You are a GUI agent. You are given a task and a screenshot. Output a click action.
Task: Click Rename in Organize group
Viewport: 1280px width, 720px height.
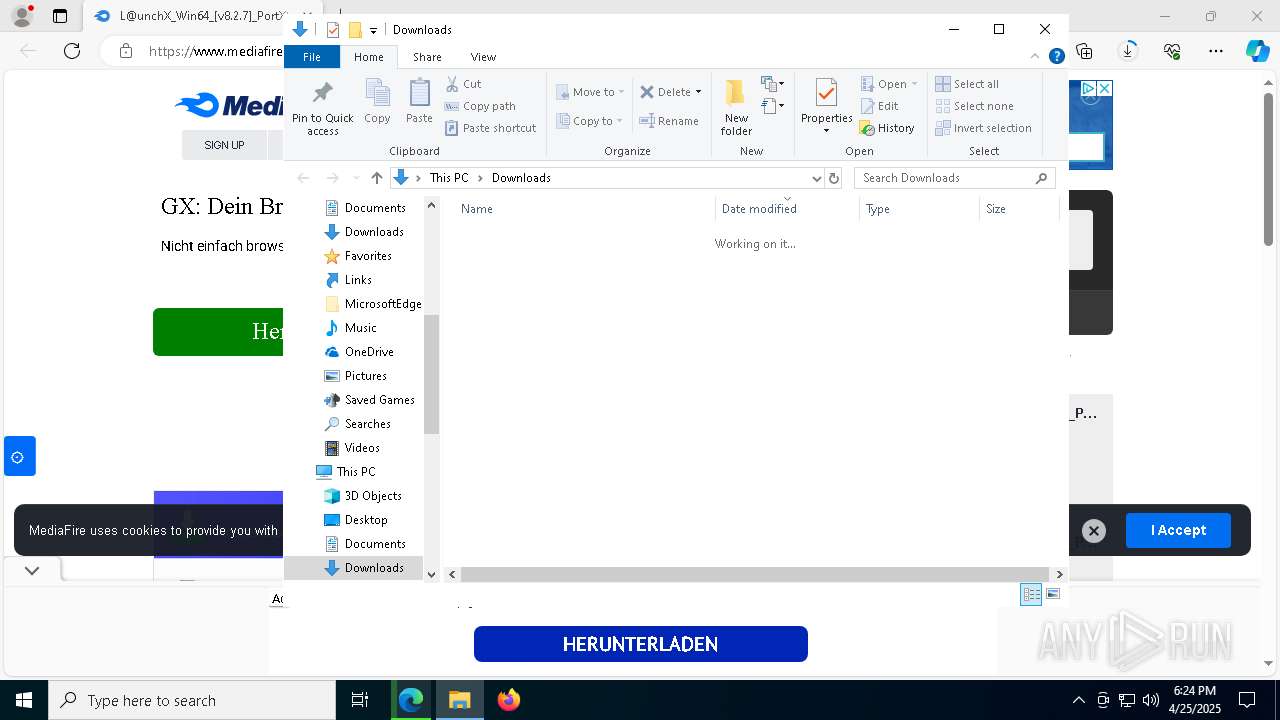pos(669,121)
